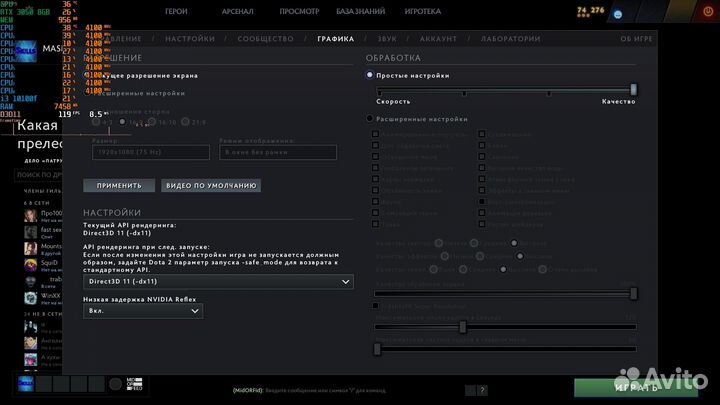This screenshot has width=720, height=405.
Task: Select the ГРАФИКА tab
Action: [x=336, y=39]
